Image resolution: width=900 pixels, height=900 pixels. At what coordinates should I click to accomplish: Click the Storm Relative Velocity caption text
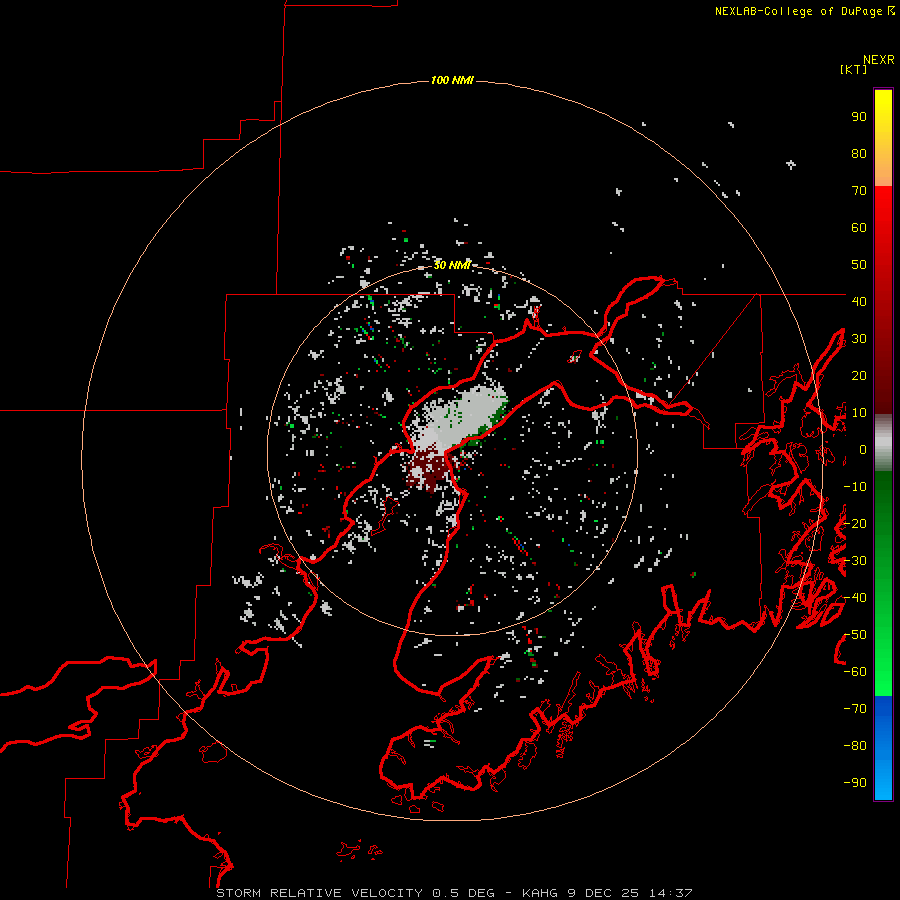click(454, 893)
